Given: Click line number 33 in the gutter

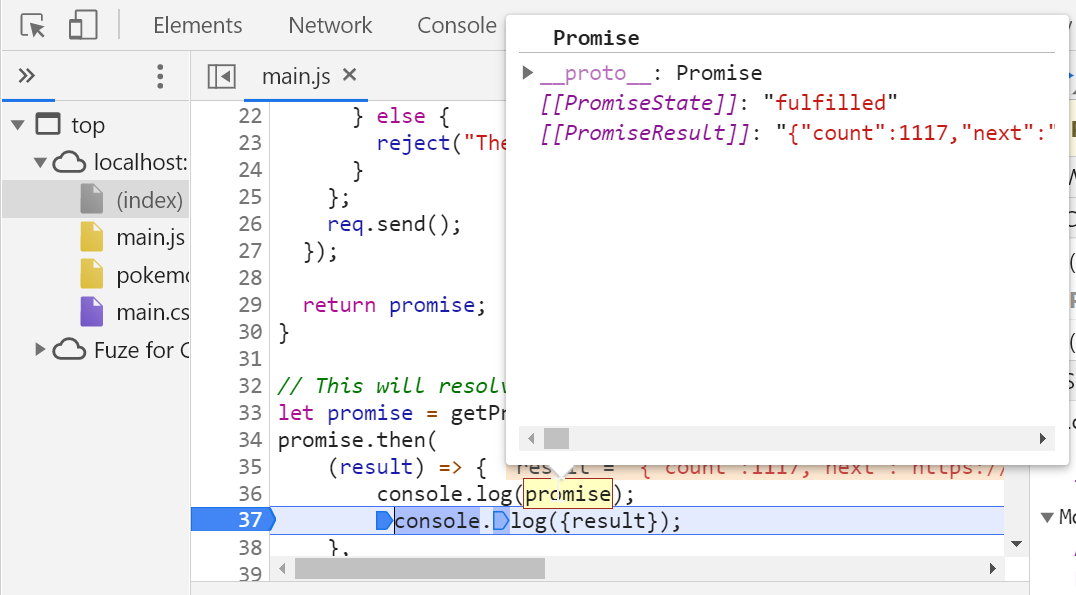Looking at the screenshot, I should click(x=250, y=412).
